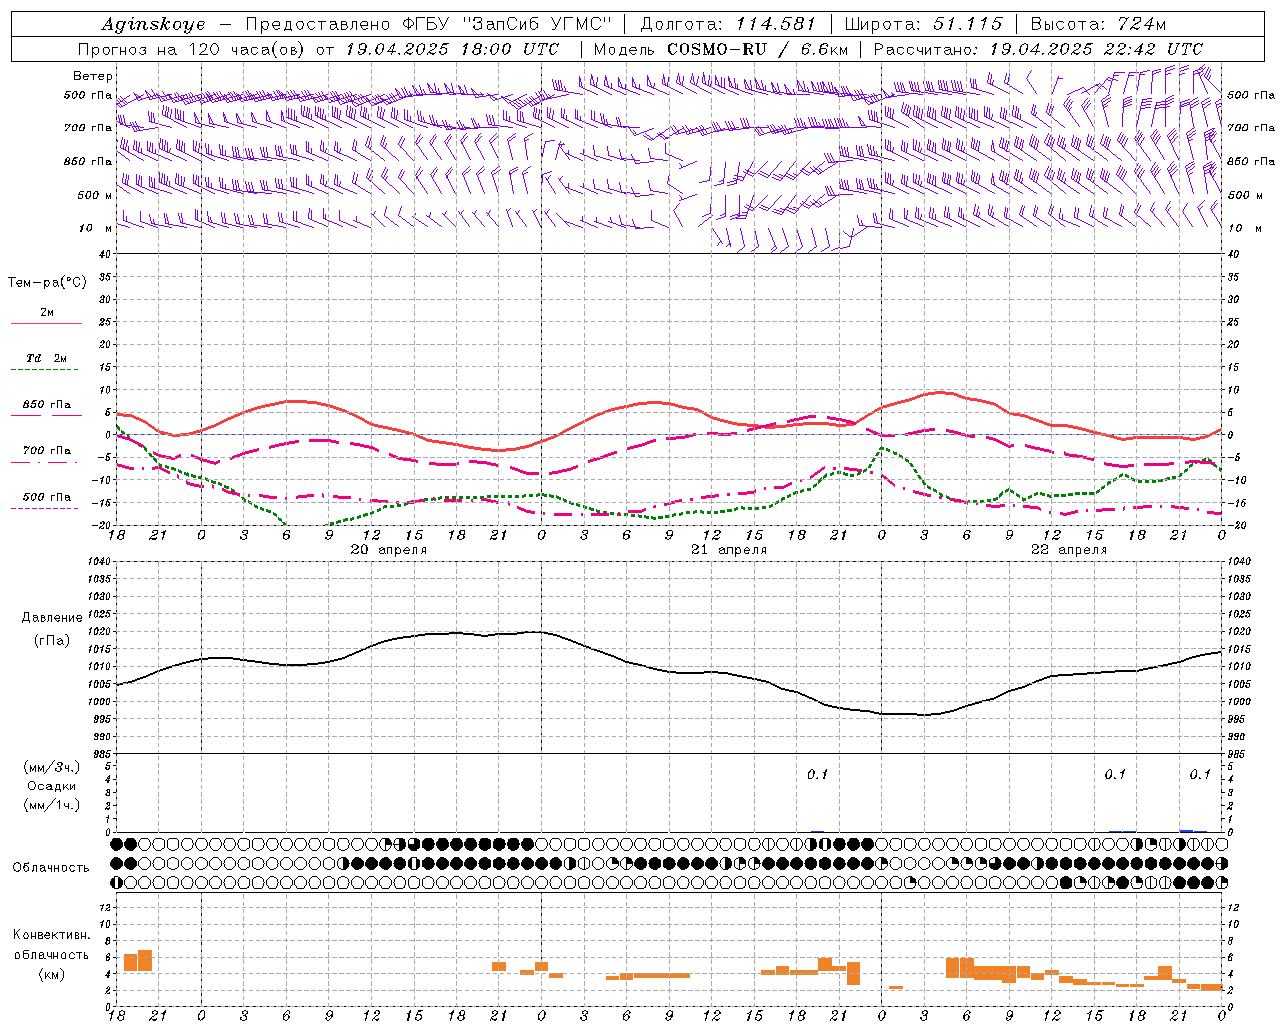Click the "20 апреля" date label
Image resolution: width=1280 pixels, height=1024 pixels.
coord(389,550)
